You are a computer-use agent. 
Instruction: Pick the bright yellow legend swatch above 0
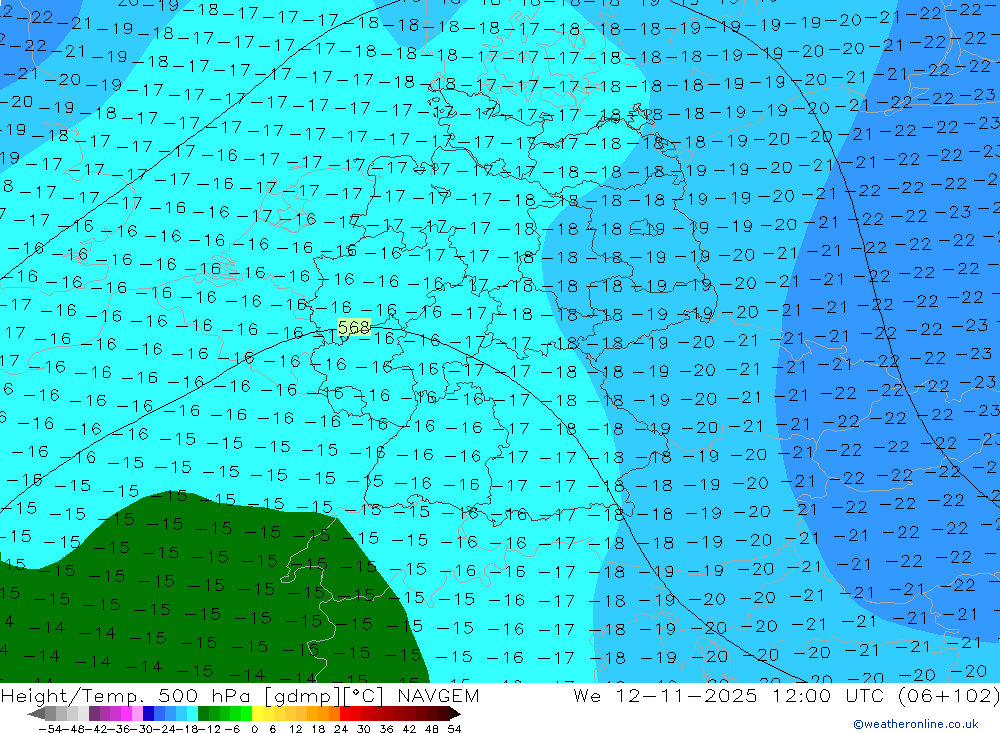(x=258, y=713)
